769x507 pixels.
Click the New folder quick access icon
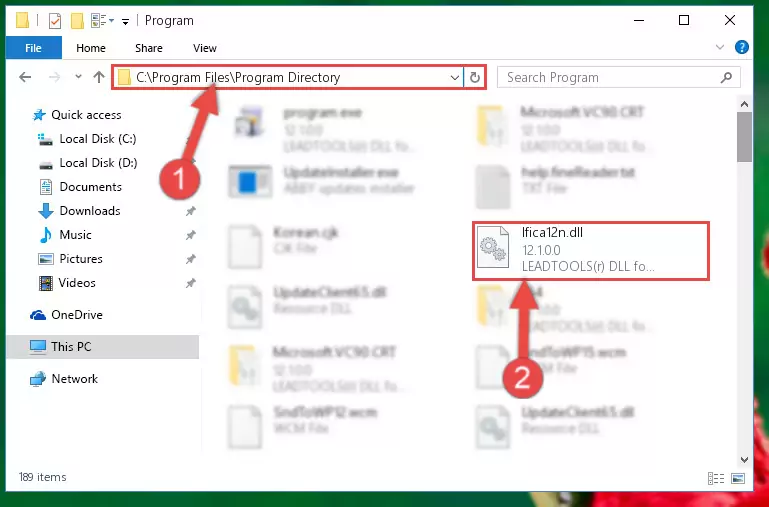pyautogui.click(x=77, y=21)
